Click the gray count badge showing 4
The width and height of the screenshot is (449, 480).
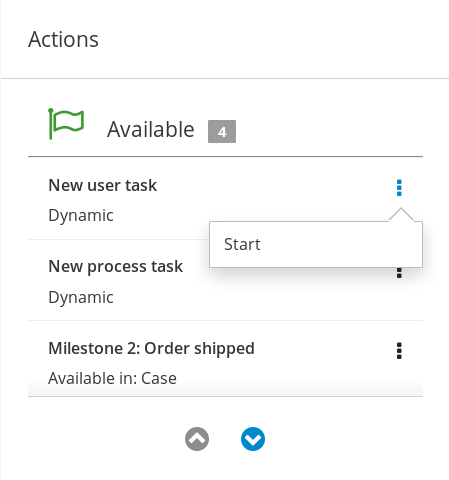[x=222, y=132]
